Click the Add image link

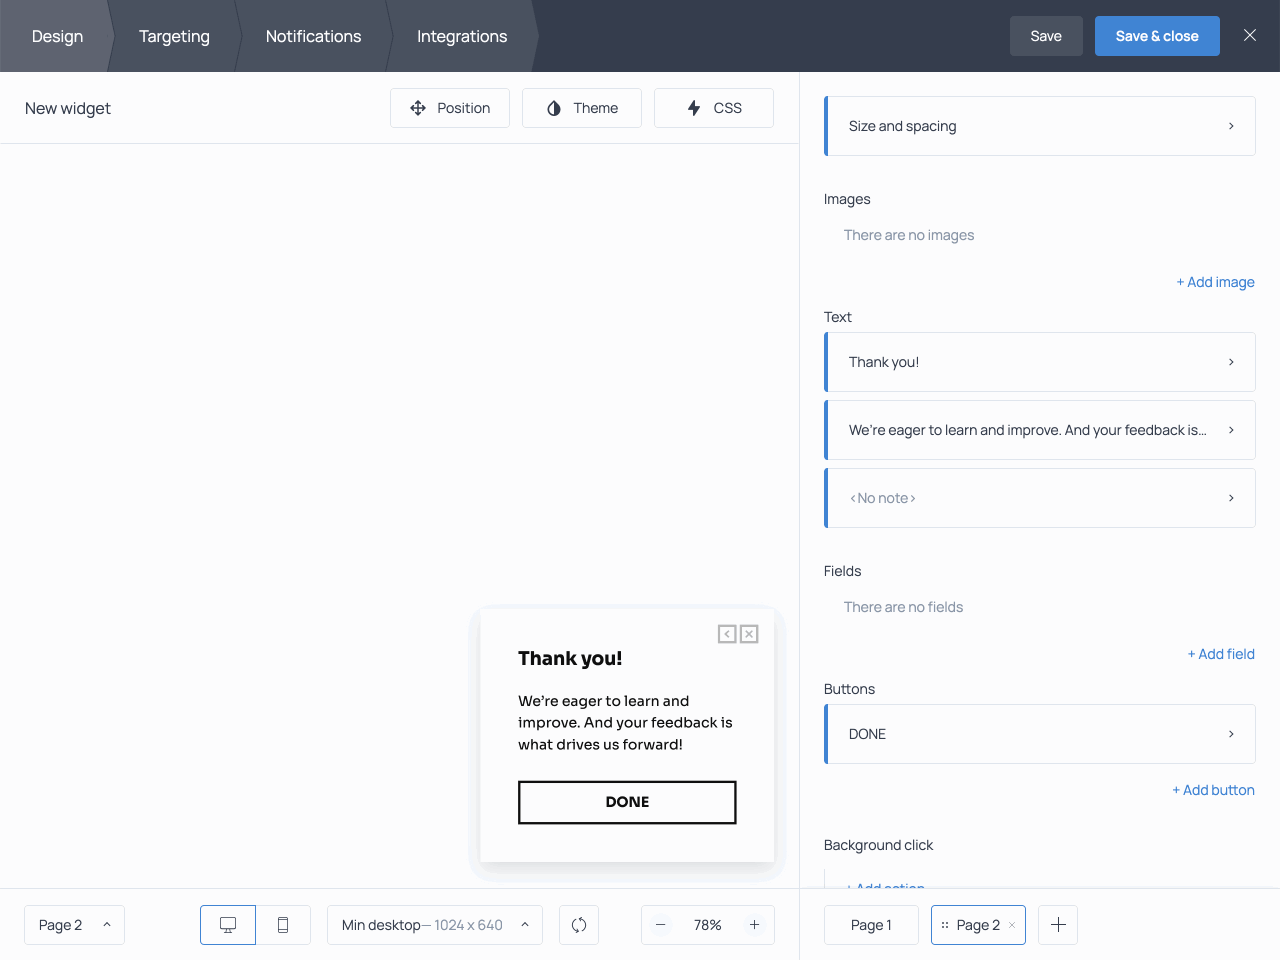point(1215,282)
